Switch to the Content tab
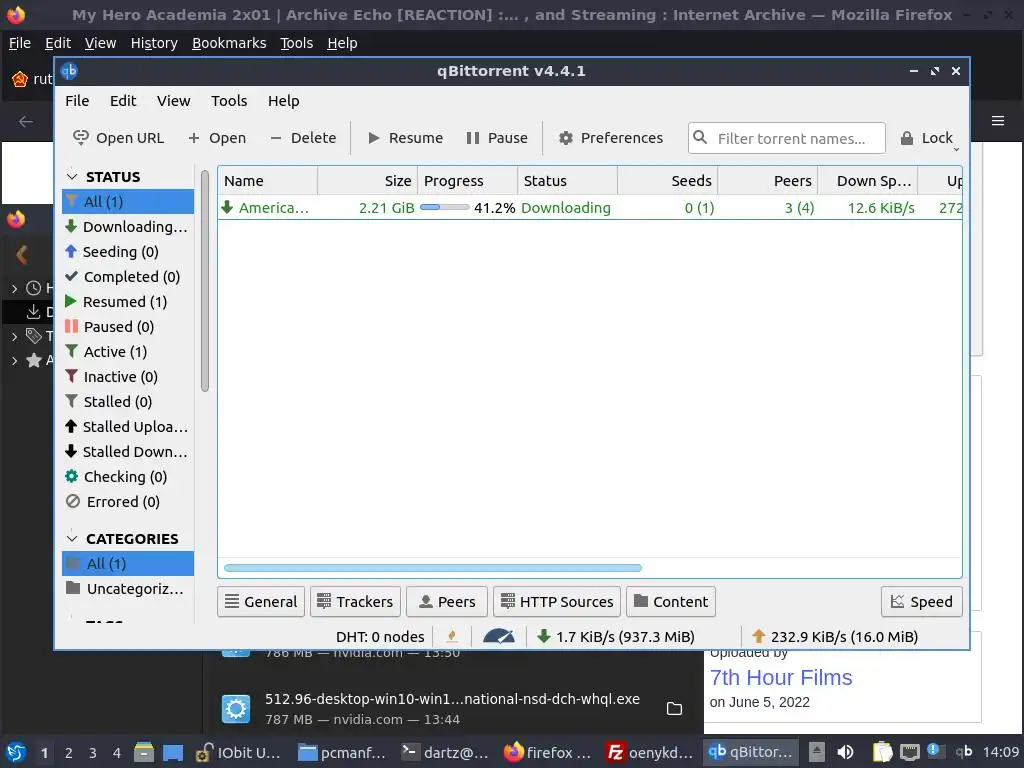 click(x=671, y=601)
